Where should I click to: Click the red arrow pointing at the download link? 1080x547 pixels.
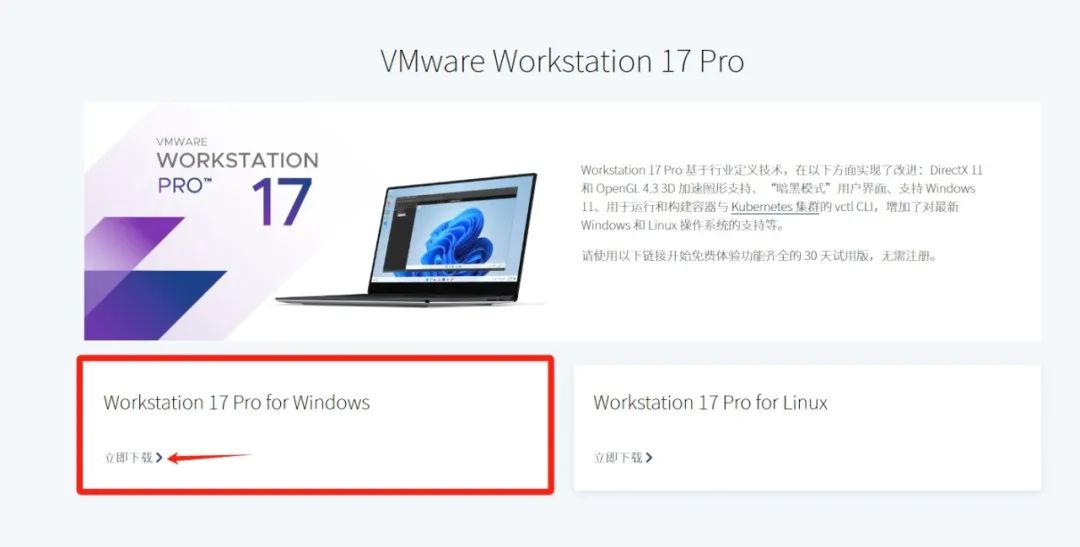pos(209,457)
